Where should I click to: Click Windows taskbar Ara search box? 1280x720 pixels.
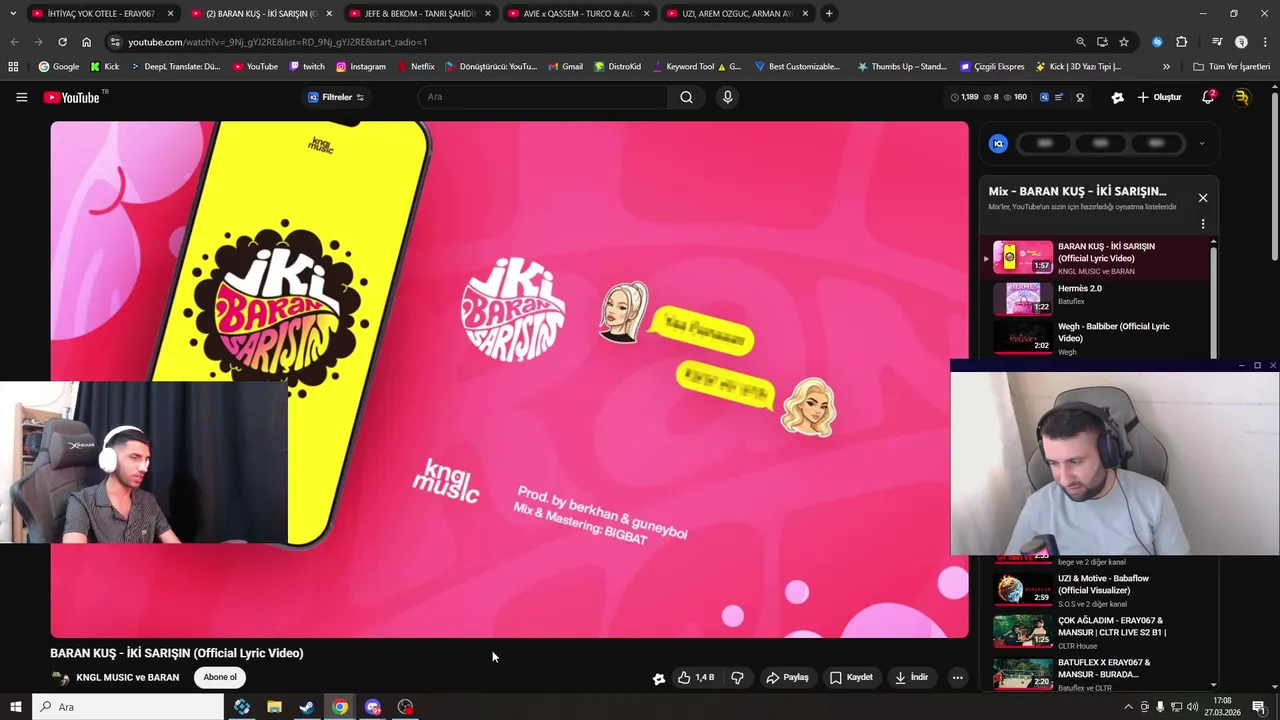click(x=128, y=707)
